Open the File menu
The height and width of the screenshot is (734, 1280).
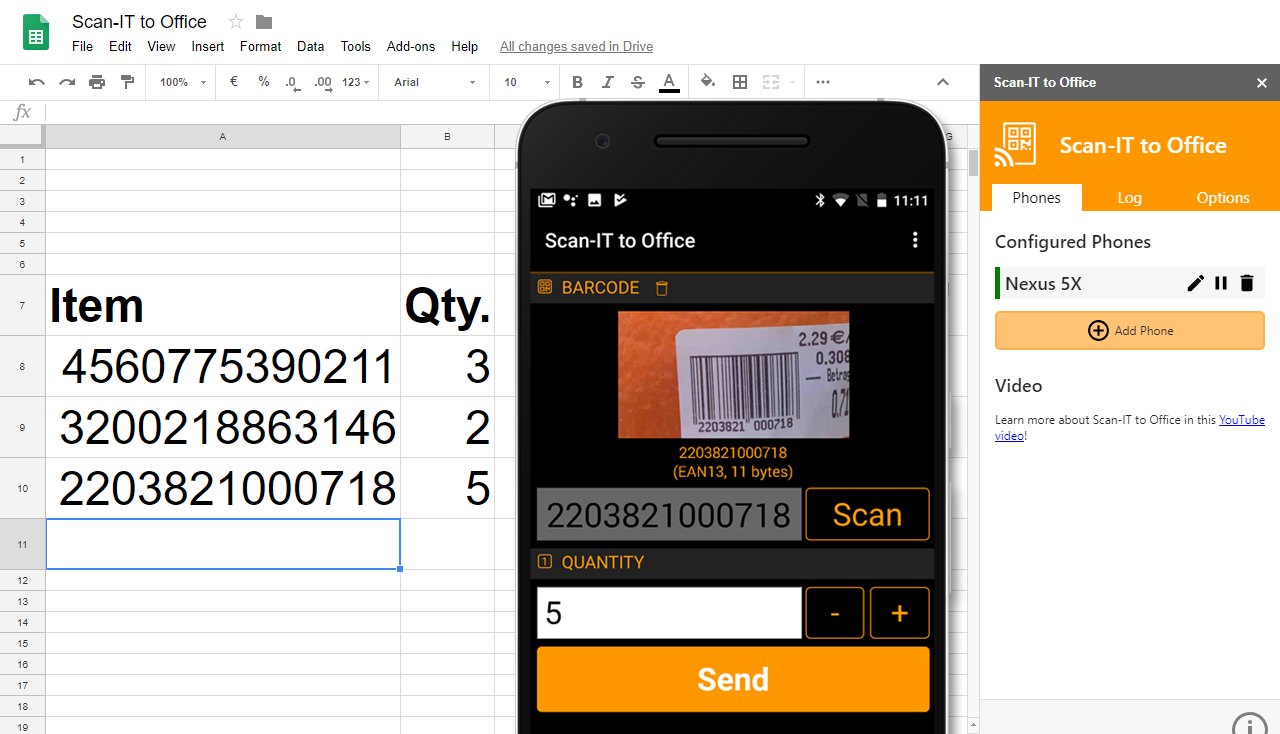(x=82, y=46)
